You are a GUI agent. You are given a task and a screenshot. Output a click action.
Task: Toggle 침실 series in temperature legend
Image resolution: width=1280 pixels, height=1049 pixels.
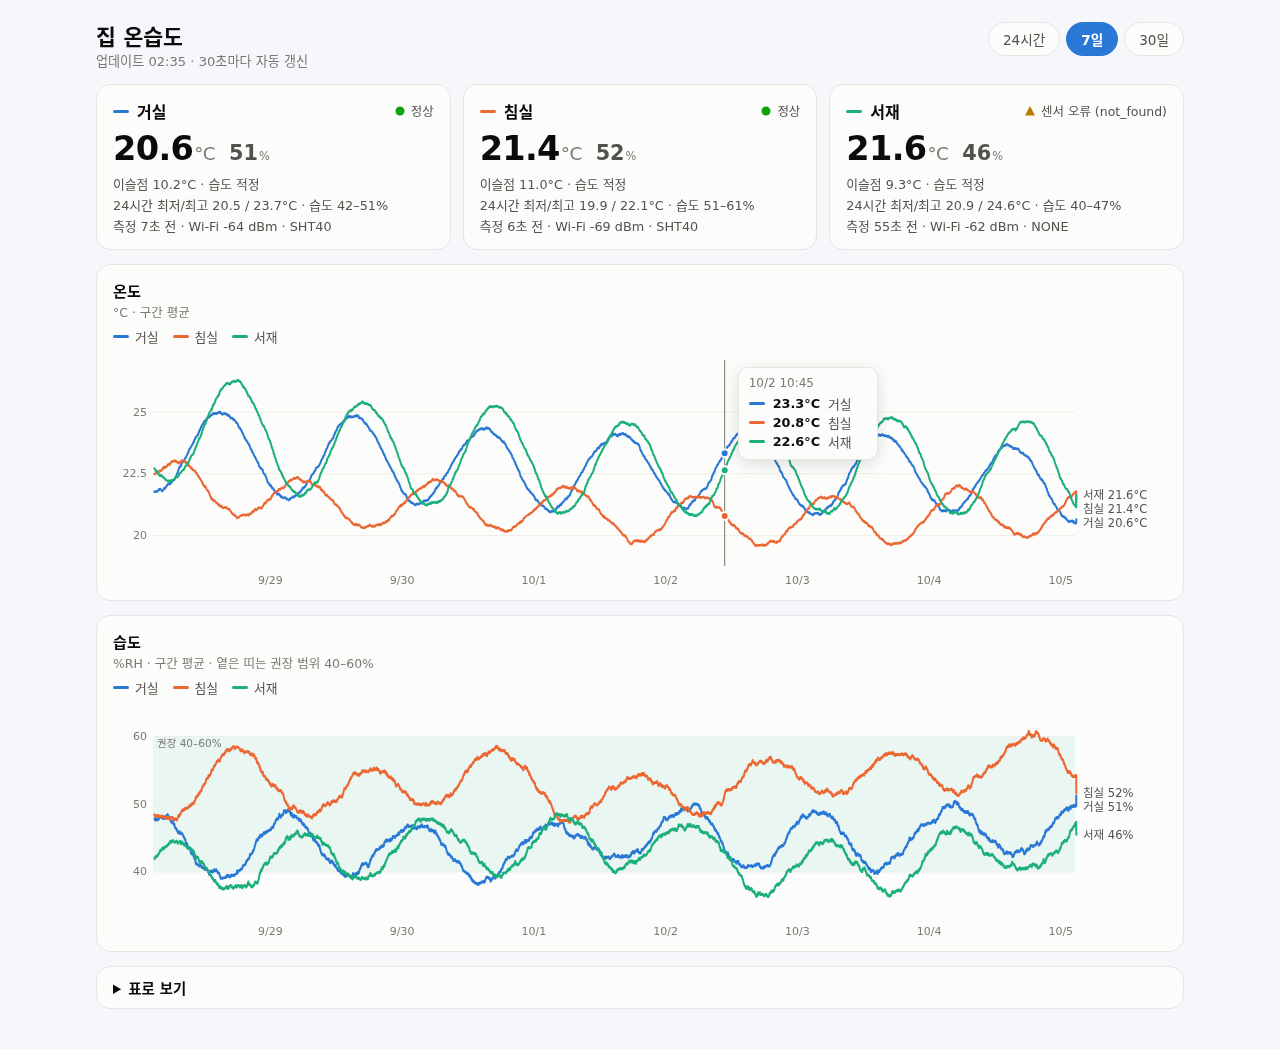196,337
